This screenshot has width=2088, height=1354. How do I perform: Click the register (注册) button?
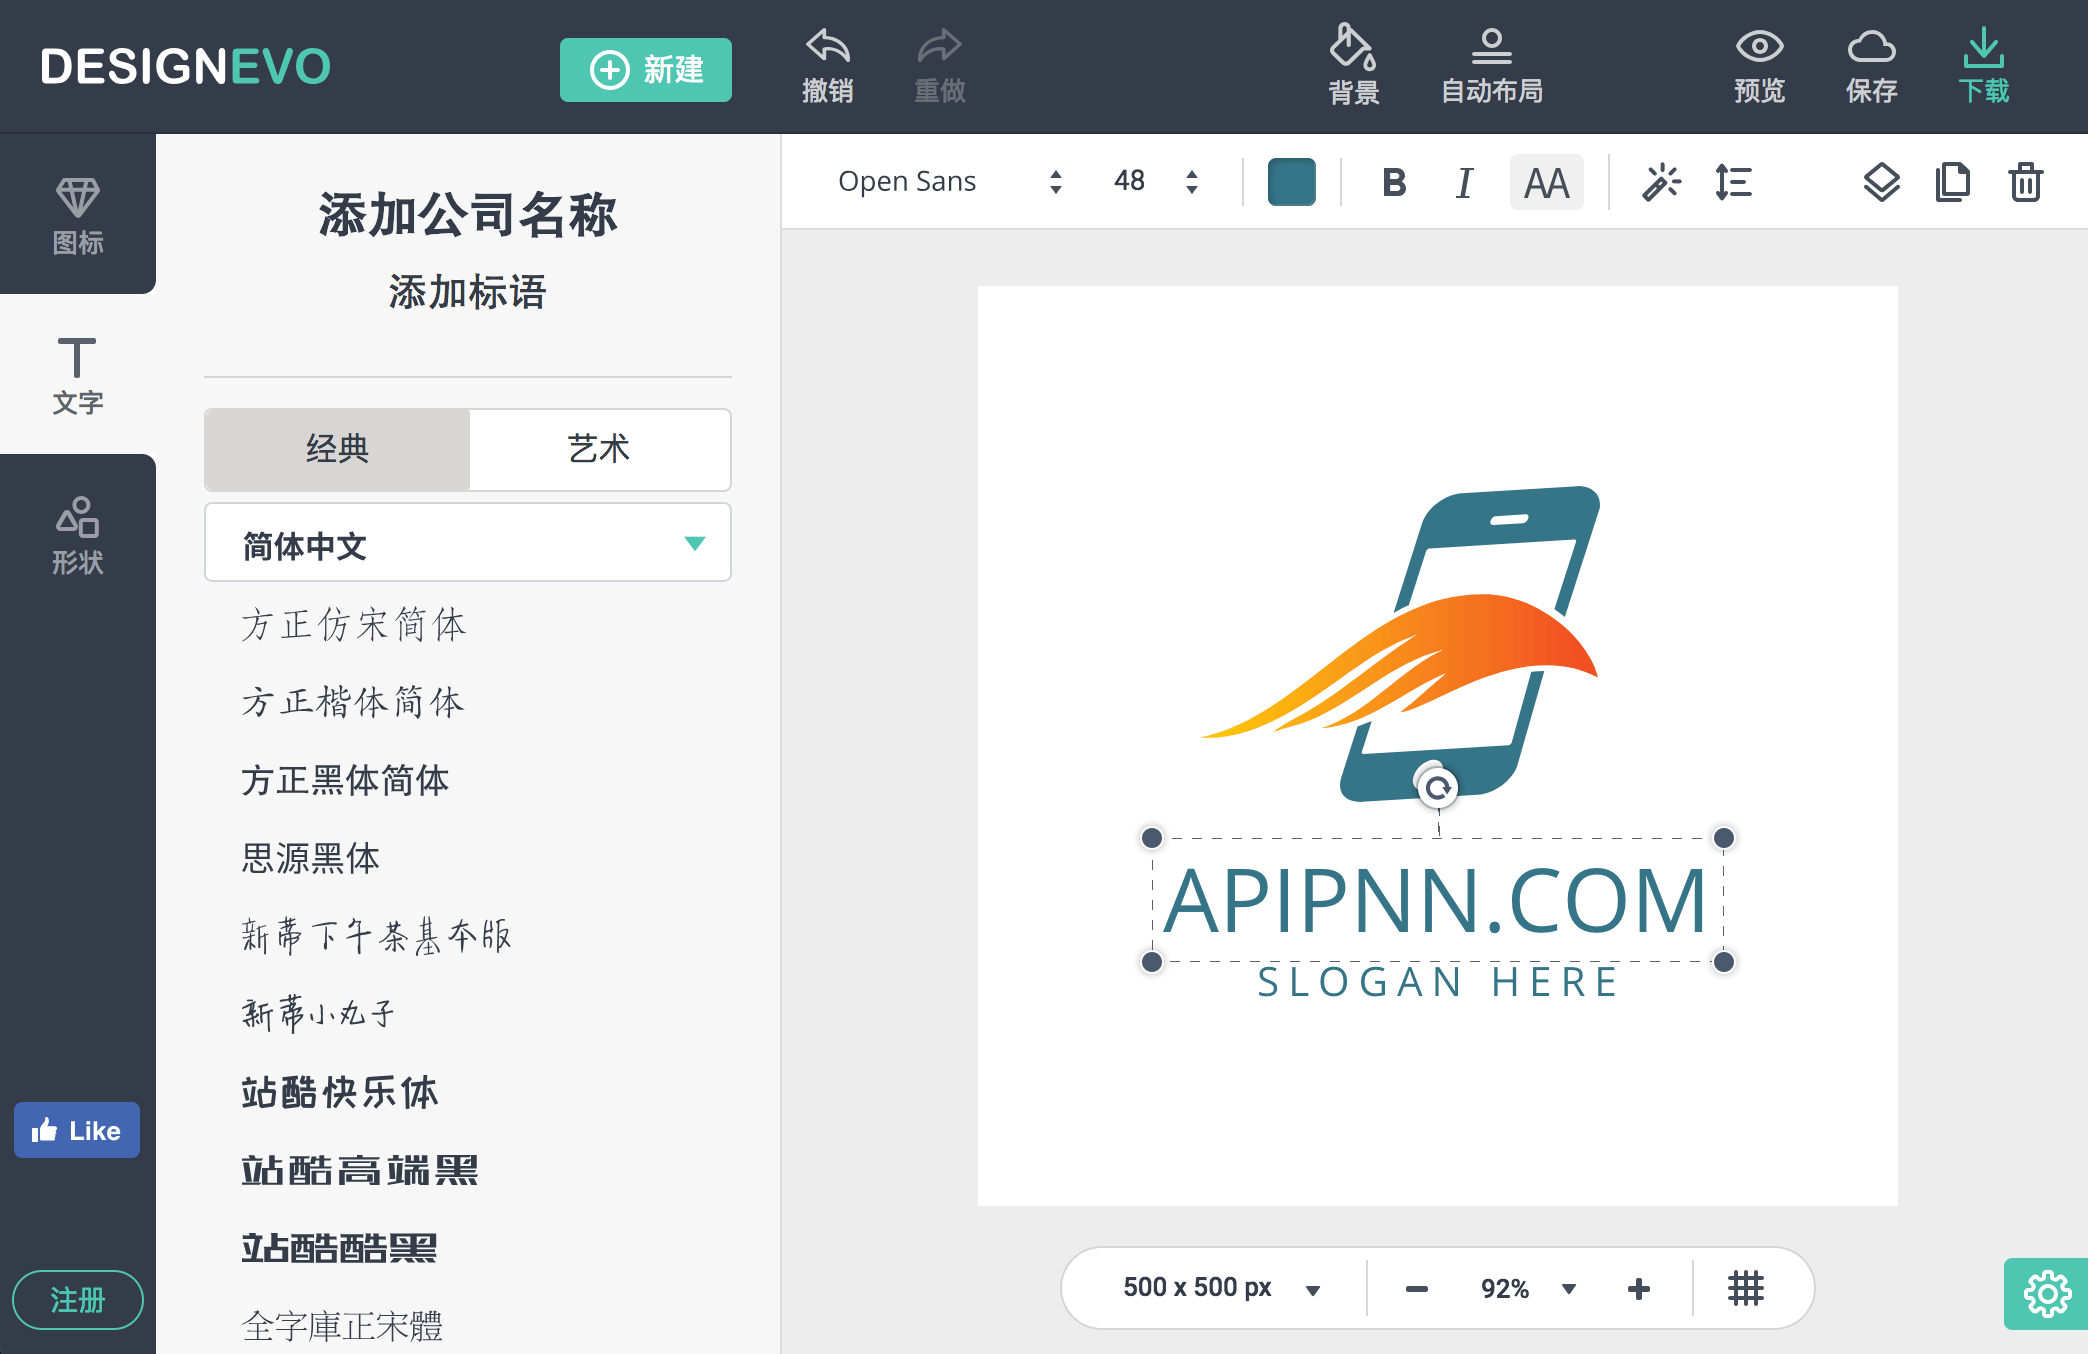[77, 1300]
